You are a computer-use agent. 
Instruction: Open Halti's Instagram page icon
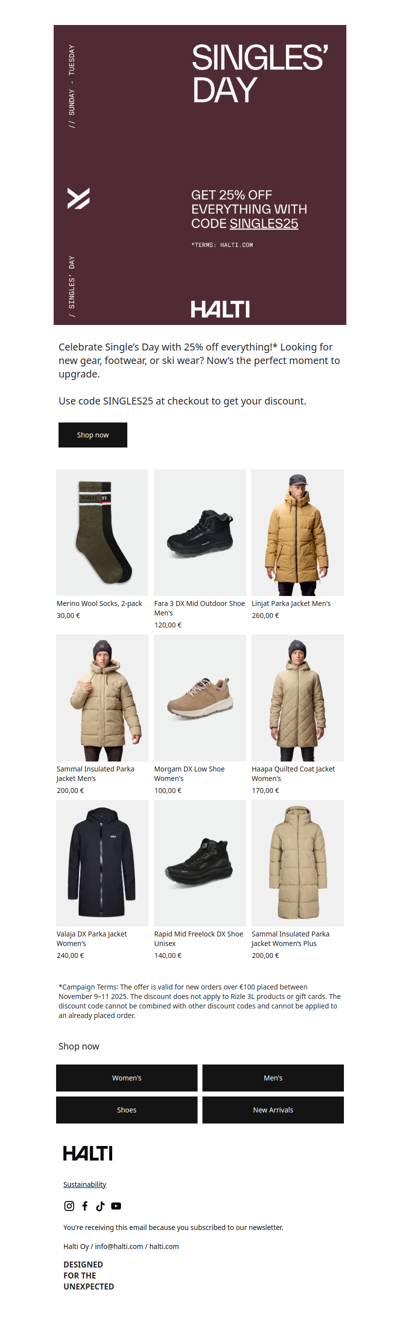[69, 1206]
